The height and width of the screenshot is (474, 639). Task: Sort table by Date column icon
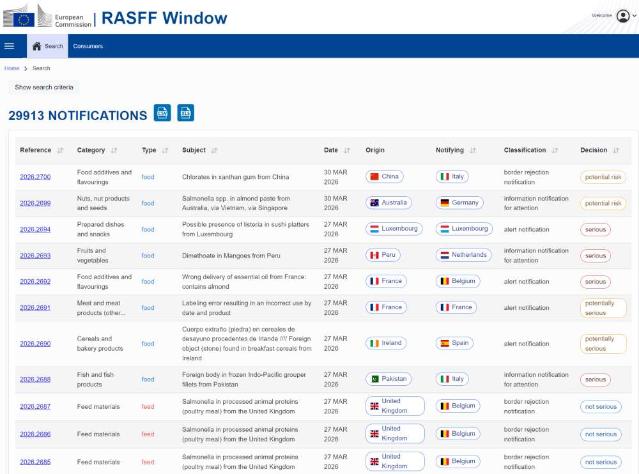point(347,151)
